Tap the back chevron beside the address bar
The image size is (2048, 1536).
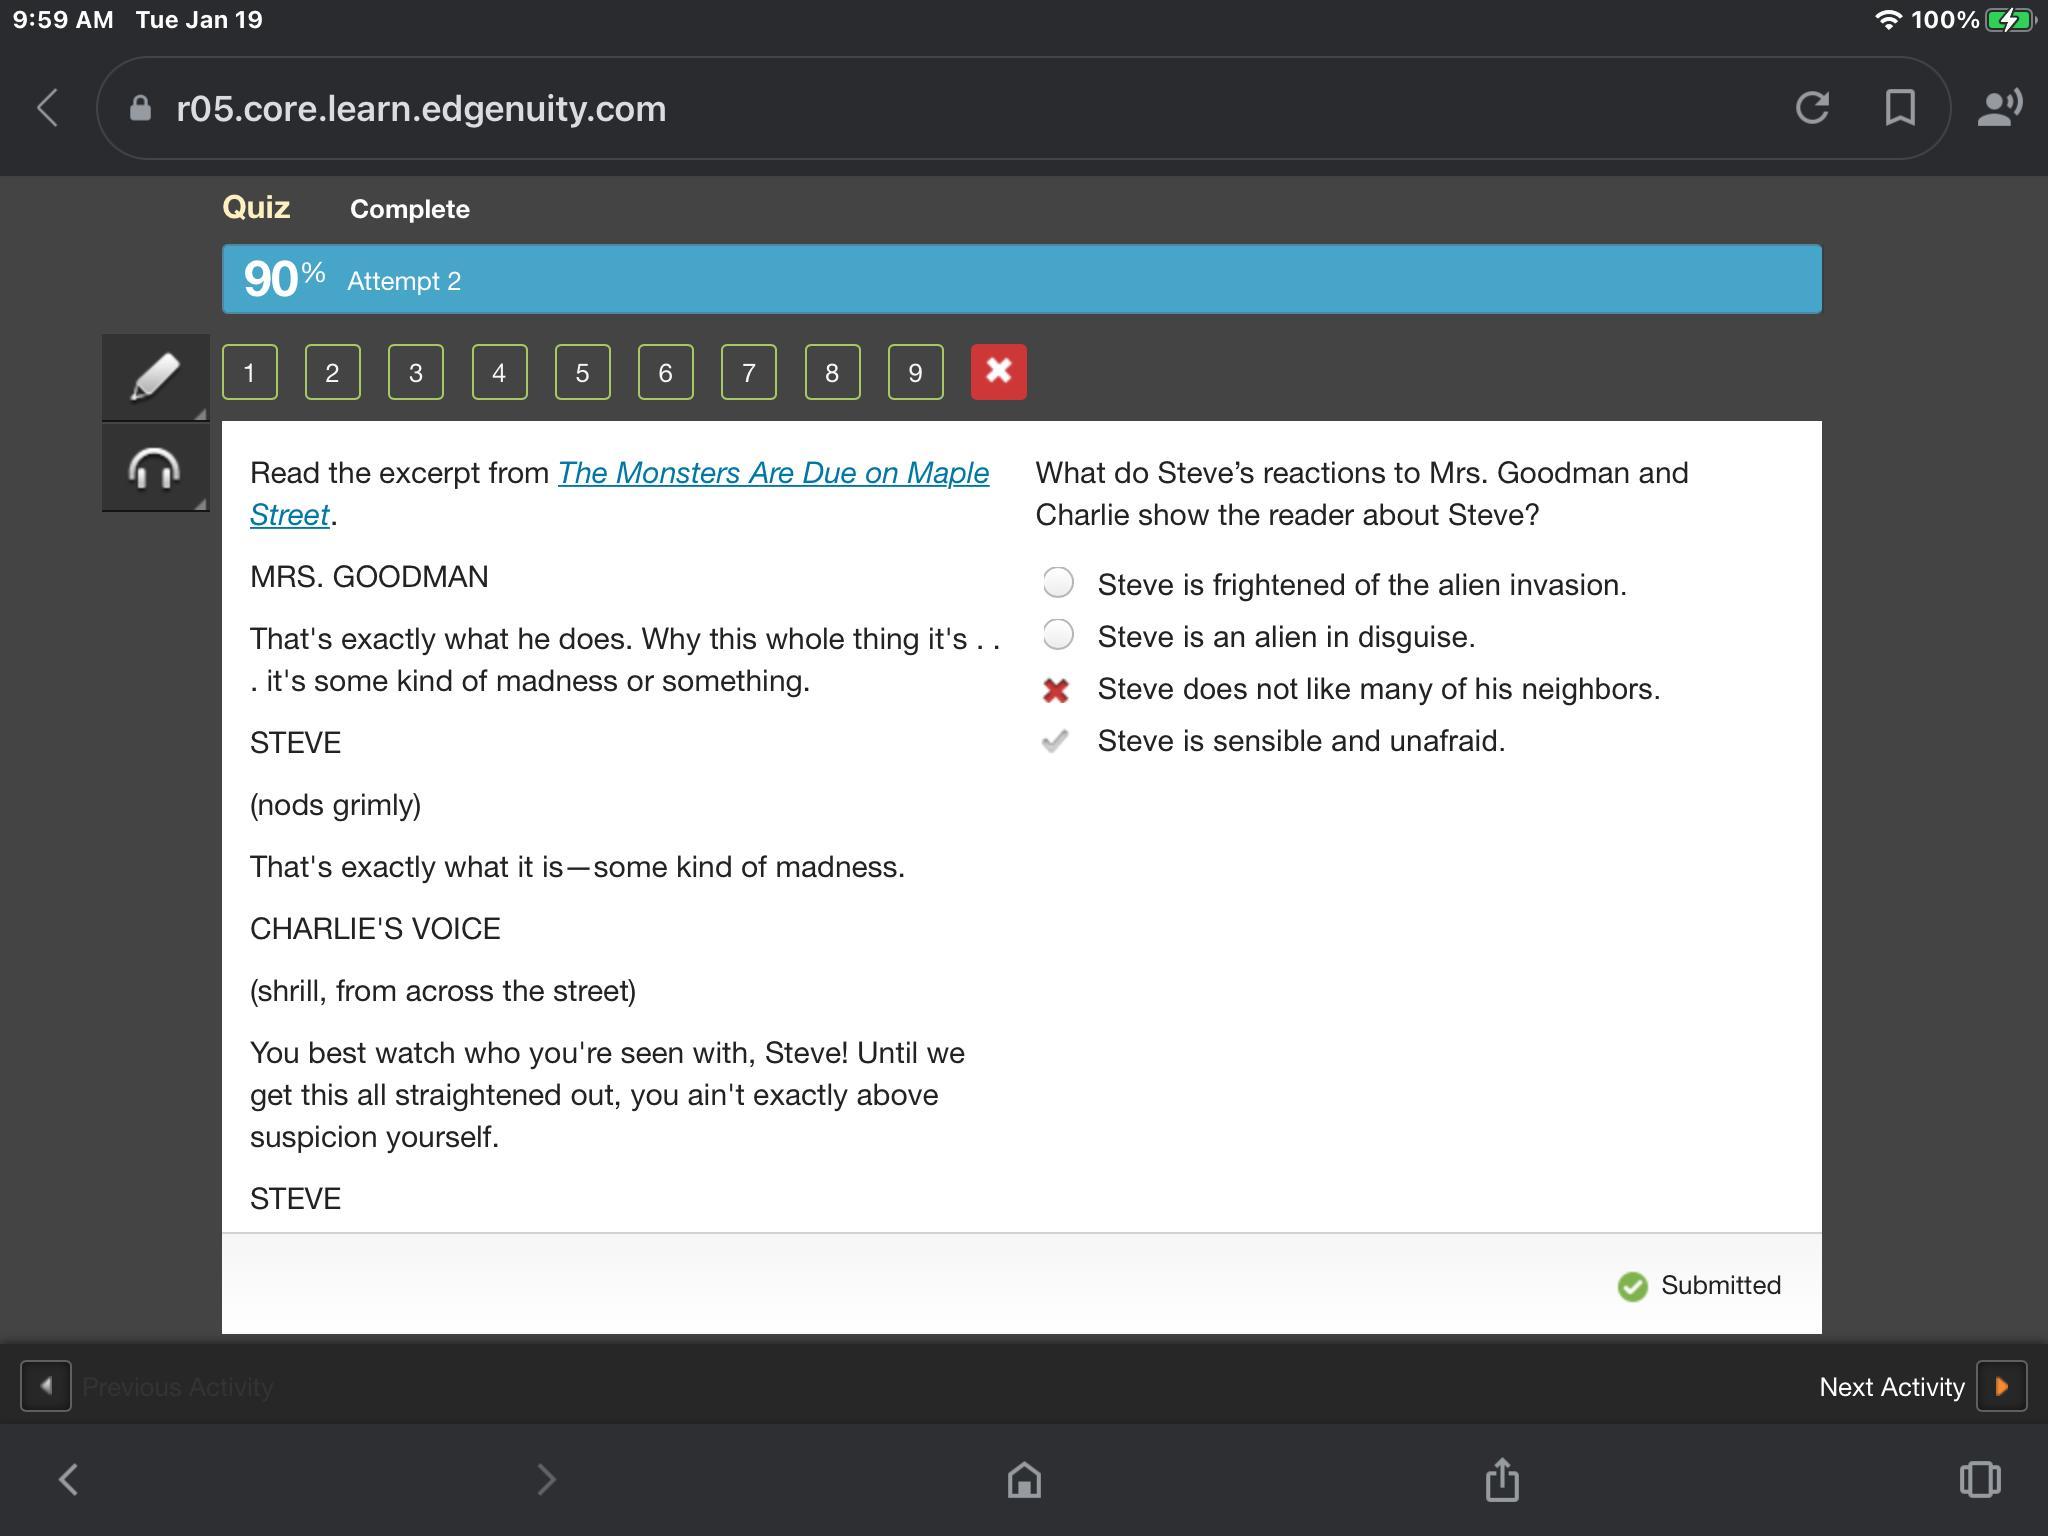click(48, 108)
